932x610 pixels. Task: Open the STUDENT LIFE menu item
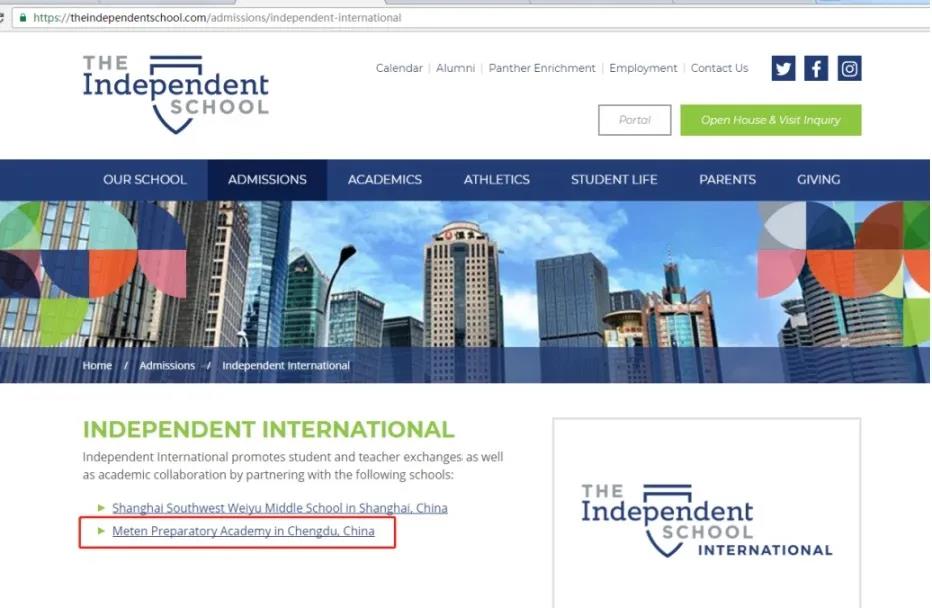pos(614,180)
